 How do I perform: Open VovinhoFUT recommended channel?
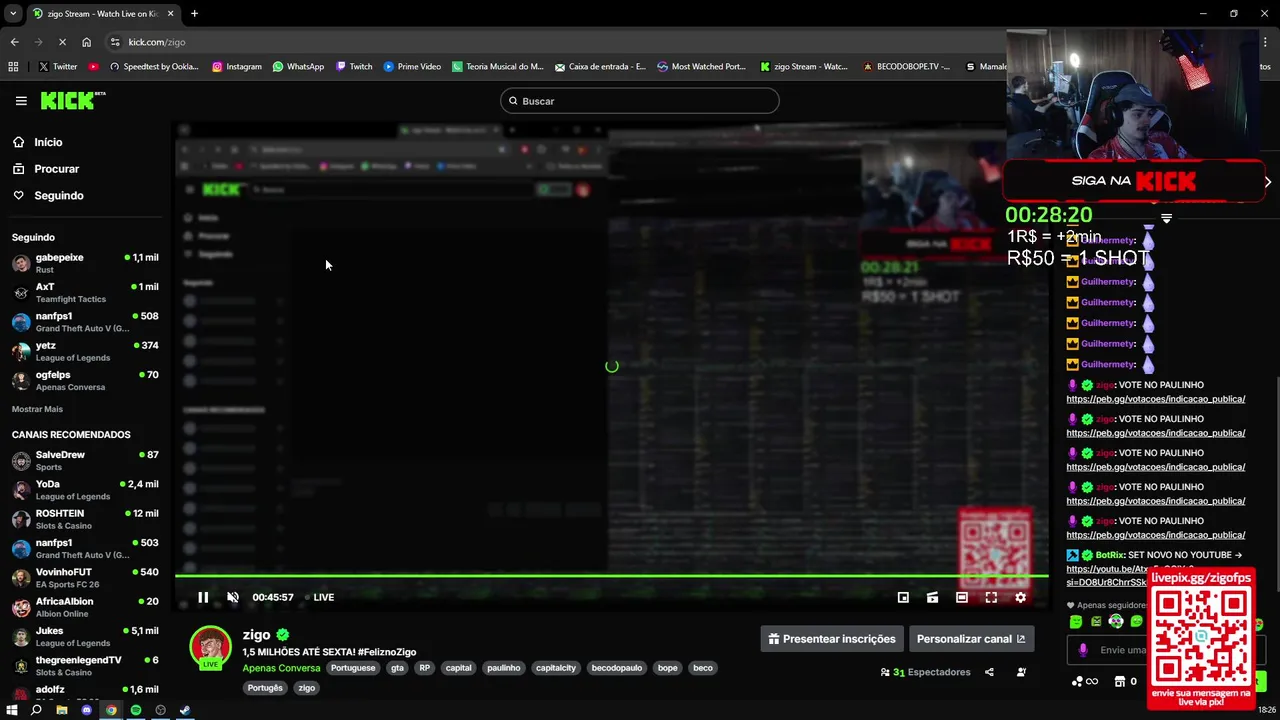tap(85, 577)
